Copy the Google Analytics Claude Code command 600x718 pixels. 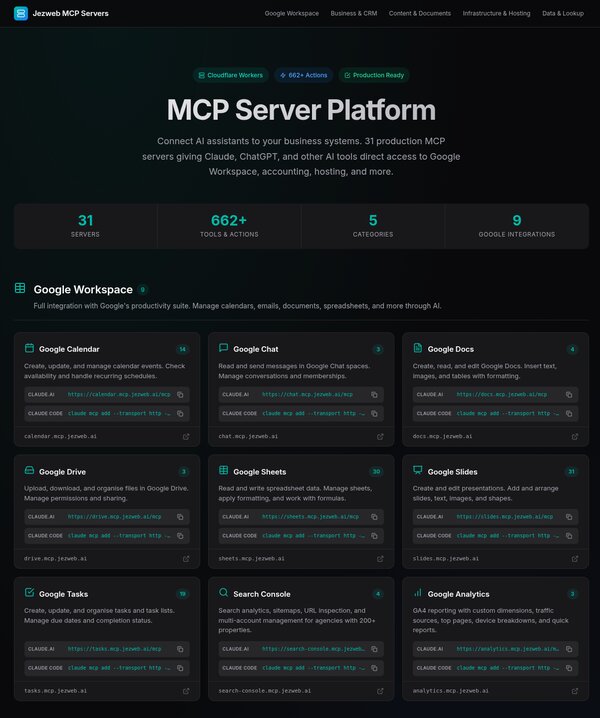569,667
